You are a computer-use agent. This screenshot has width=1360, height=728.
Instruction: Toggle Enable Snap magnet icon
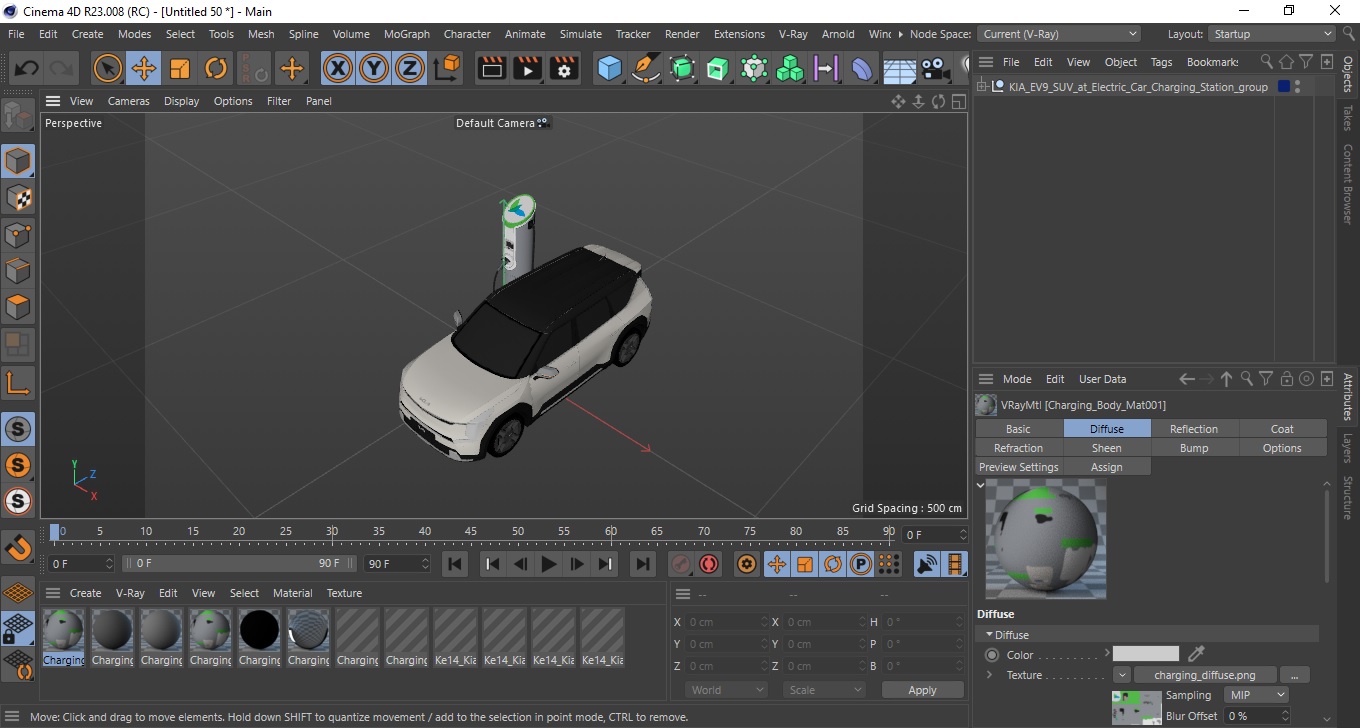(x=18, y=548)
